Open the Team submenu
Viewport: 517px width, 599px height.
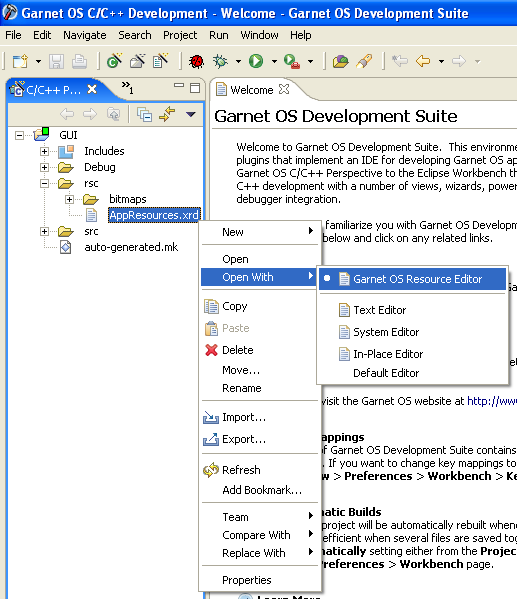[x=259, y=517]
